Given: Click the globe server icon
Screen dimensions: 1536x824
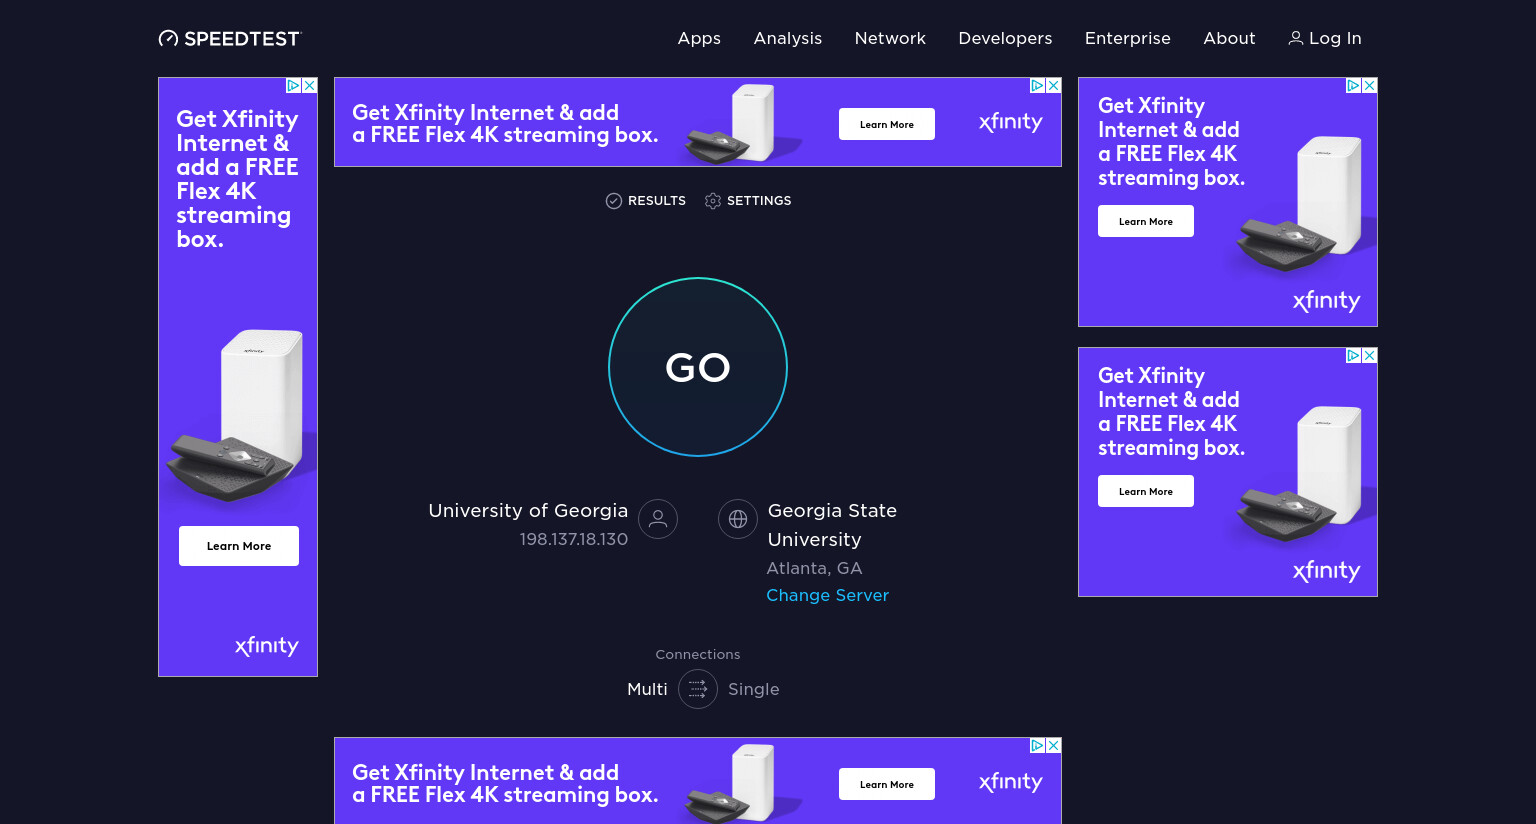Looking at the screenshot, I should [738, 519].
